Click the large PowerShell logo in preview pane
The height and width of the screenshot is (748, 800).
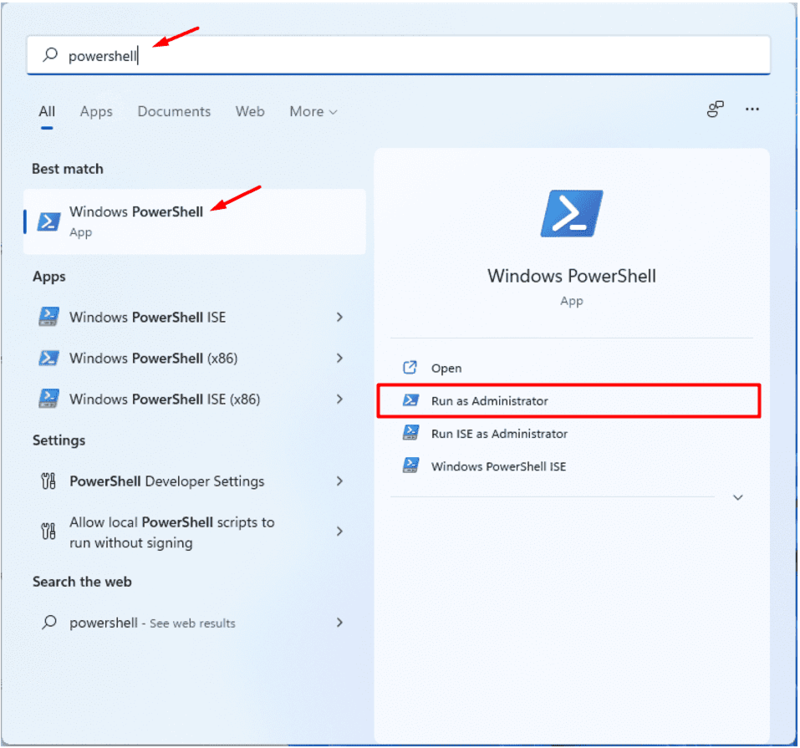tap(572, 213)
